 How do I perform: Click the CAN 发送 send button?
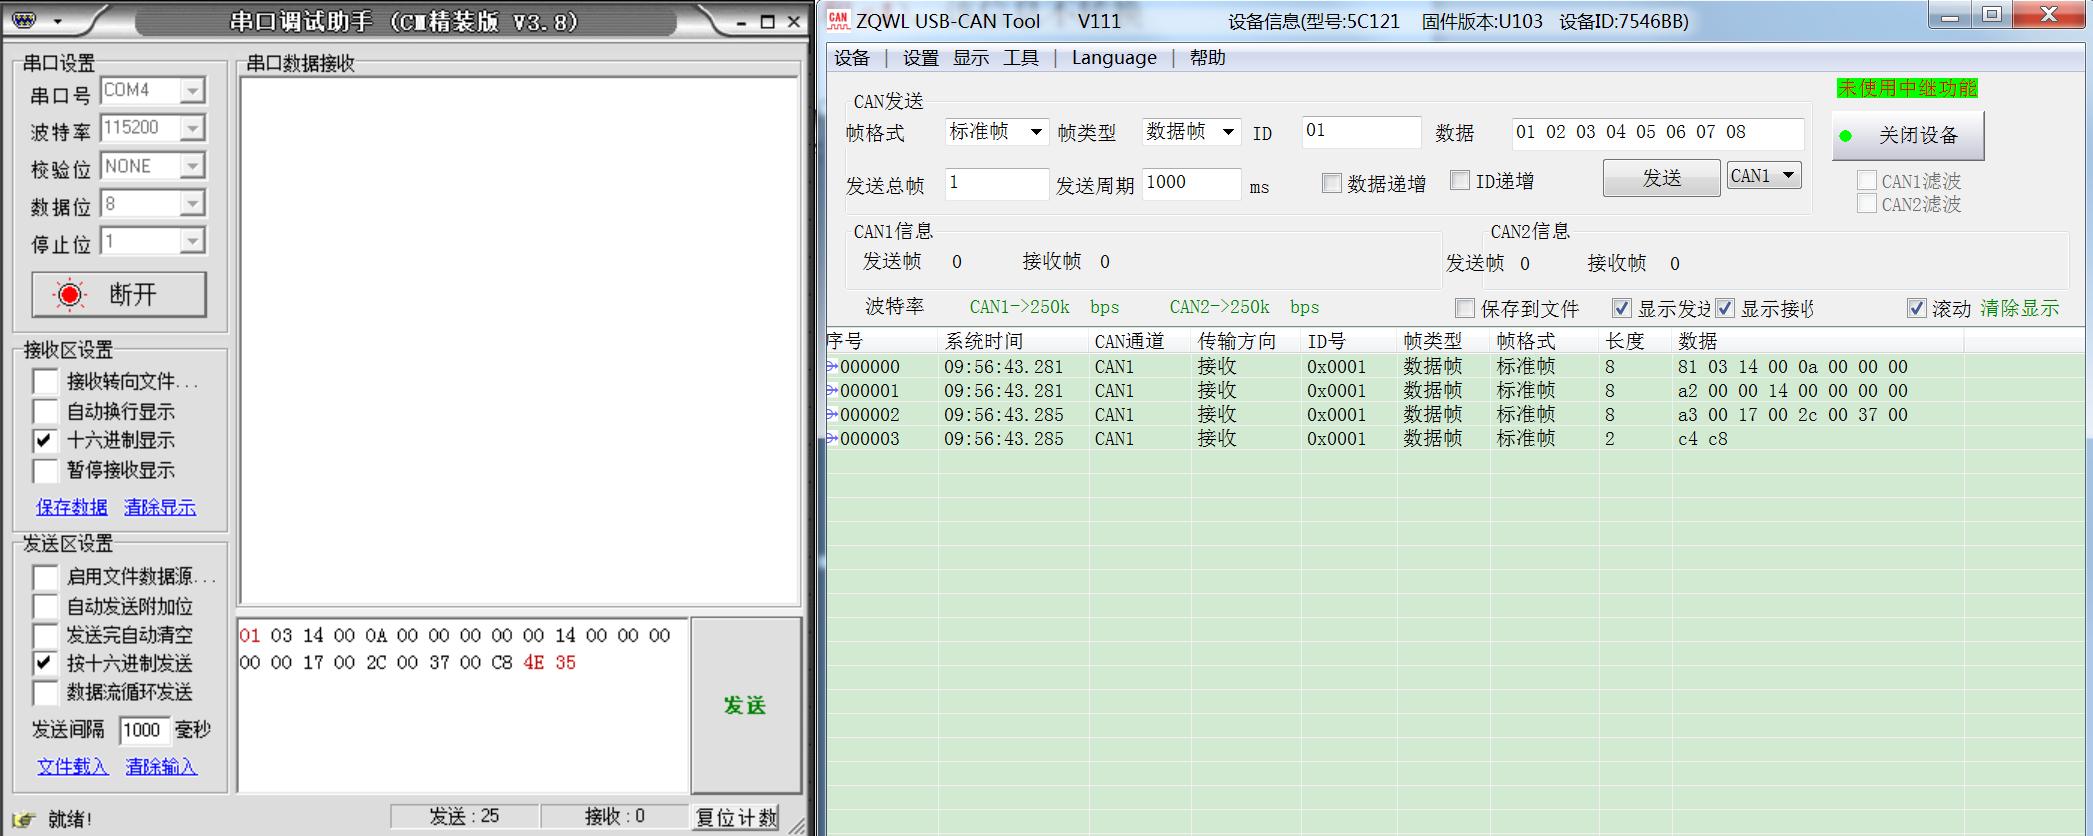tap(1661, 178)
